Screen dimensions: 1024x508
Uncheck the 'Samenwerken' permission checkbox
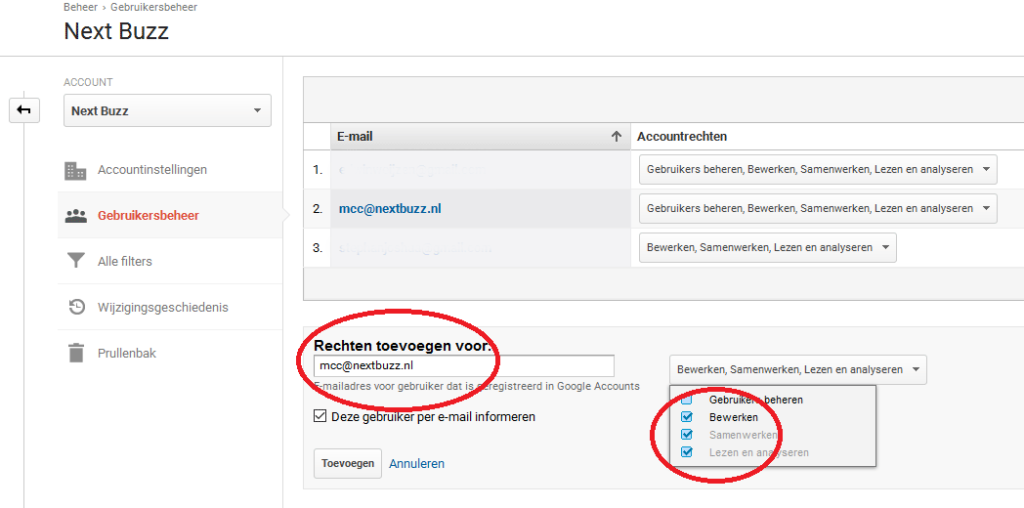tap(686, 435)
